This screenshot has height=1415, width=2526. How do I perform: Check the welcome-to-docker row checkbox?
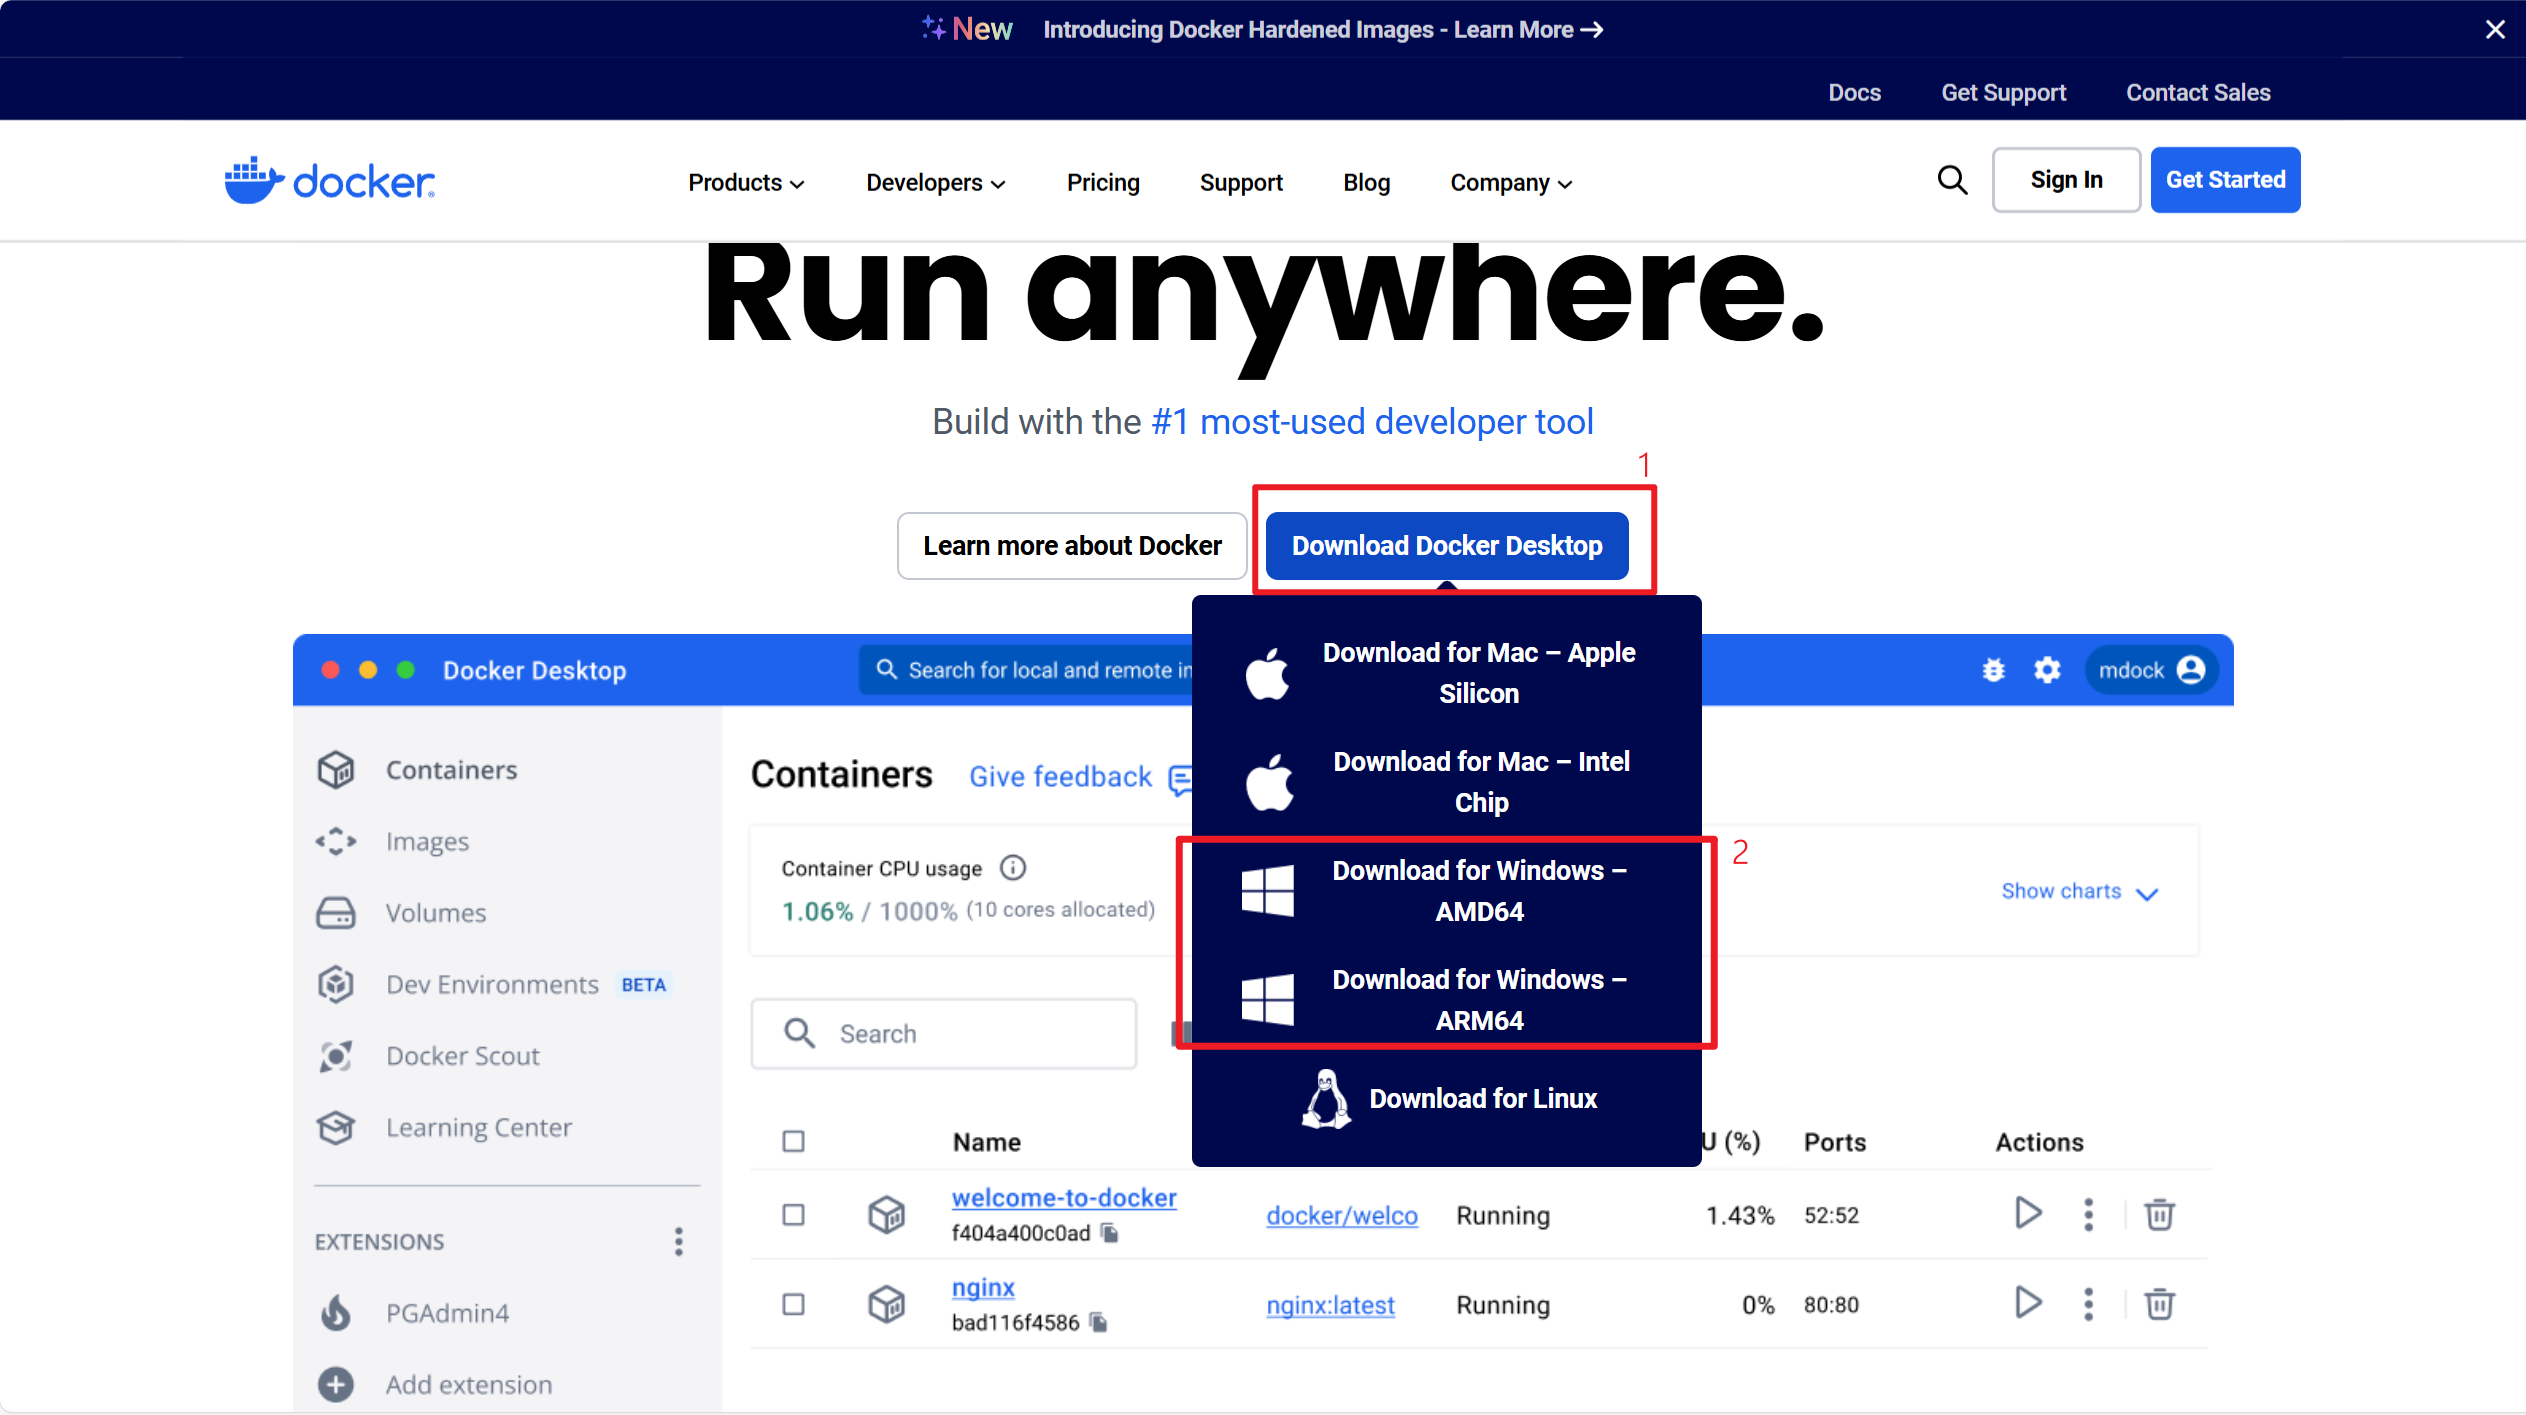point(793,1215)
